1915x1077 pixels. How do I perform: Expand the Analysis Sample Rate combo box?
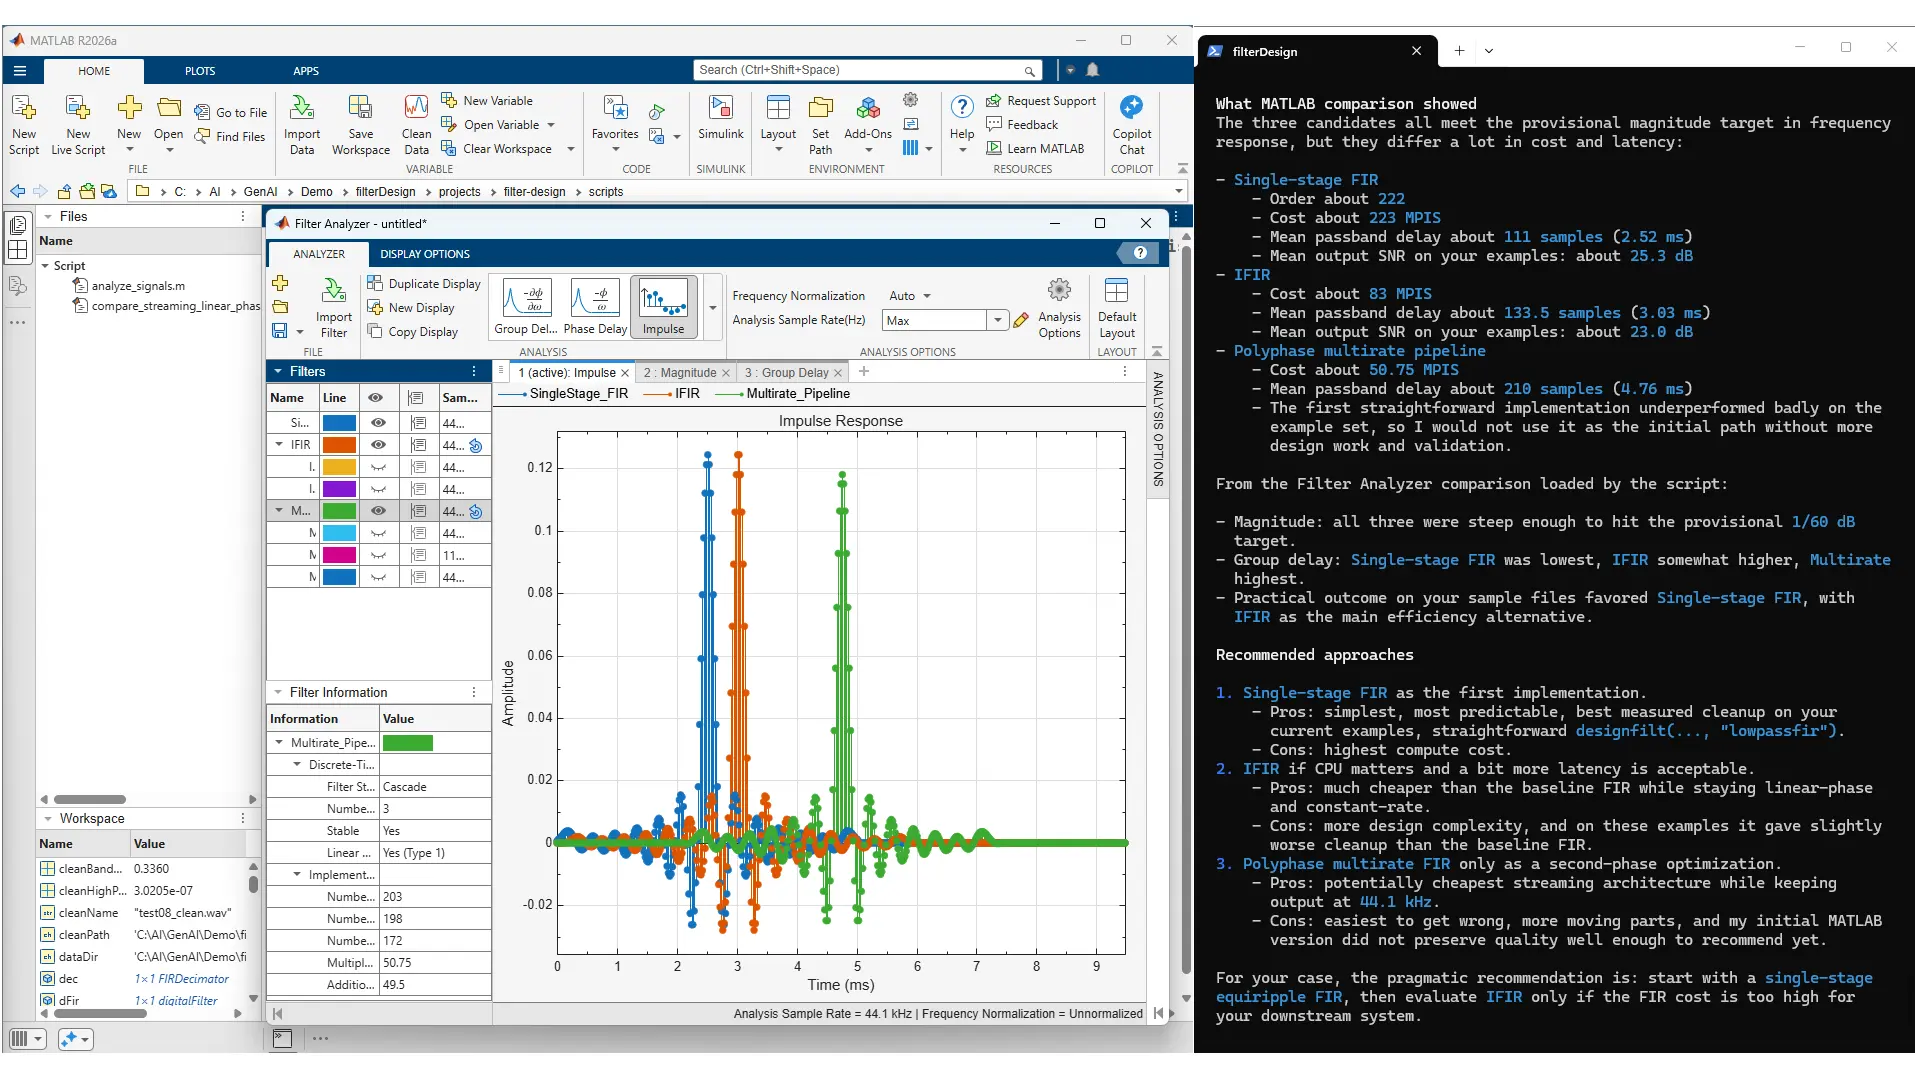(997, 320)
